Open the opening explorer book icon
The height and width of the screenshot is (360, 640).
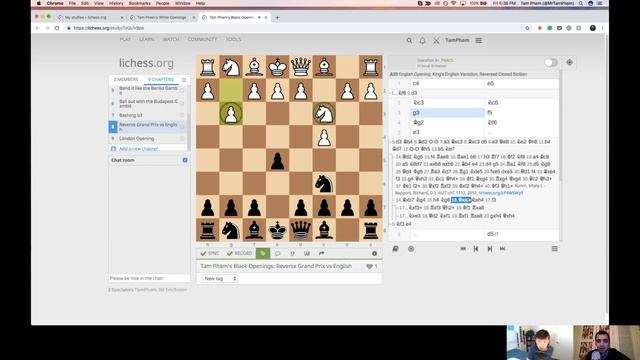click(396, 249)
